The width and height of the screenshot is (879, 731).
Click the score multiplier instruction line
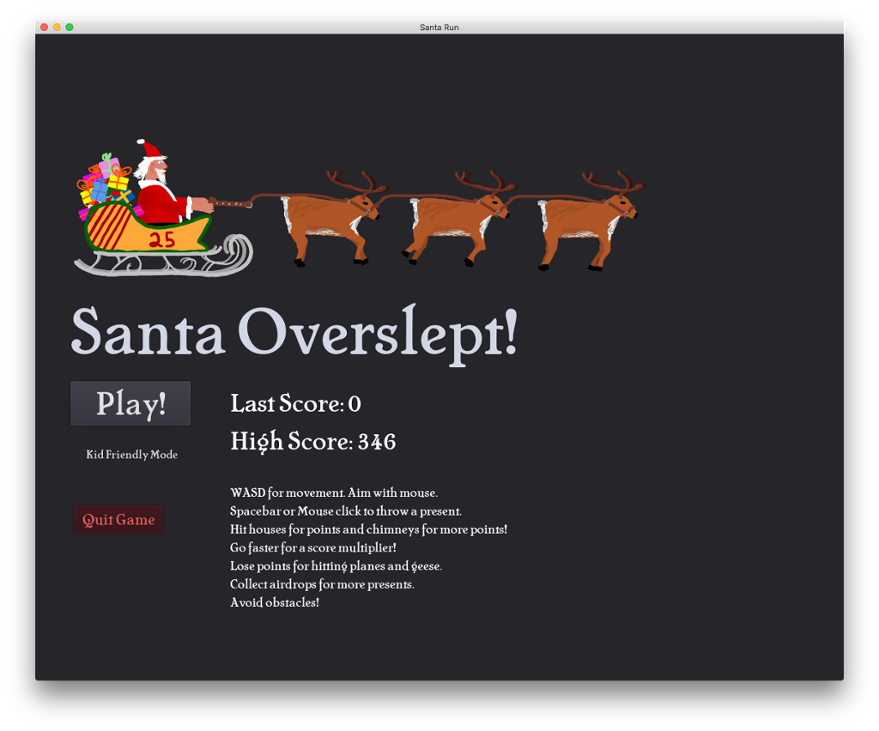coord(312,548)
